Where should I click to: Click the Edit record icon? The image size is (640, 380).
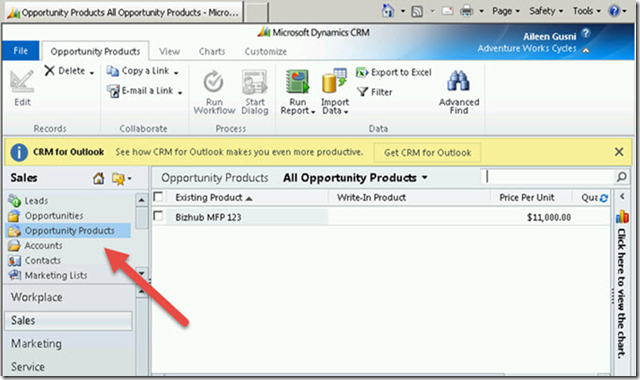pos(22,81)
